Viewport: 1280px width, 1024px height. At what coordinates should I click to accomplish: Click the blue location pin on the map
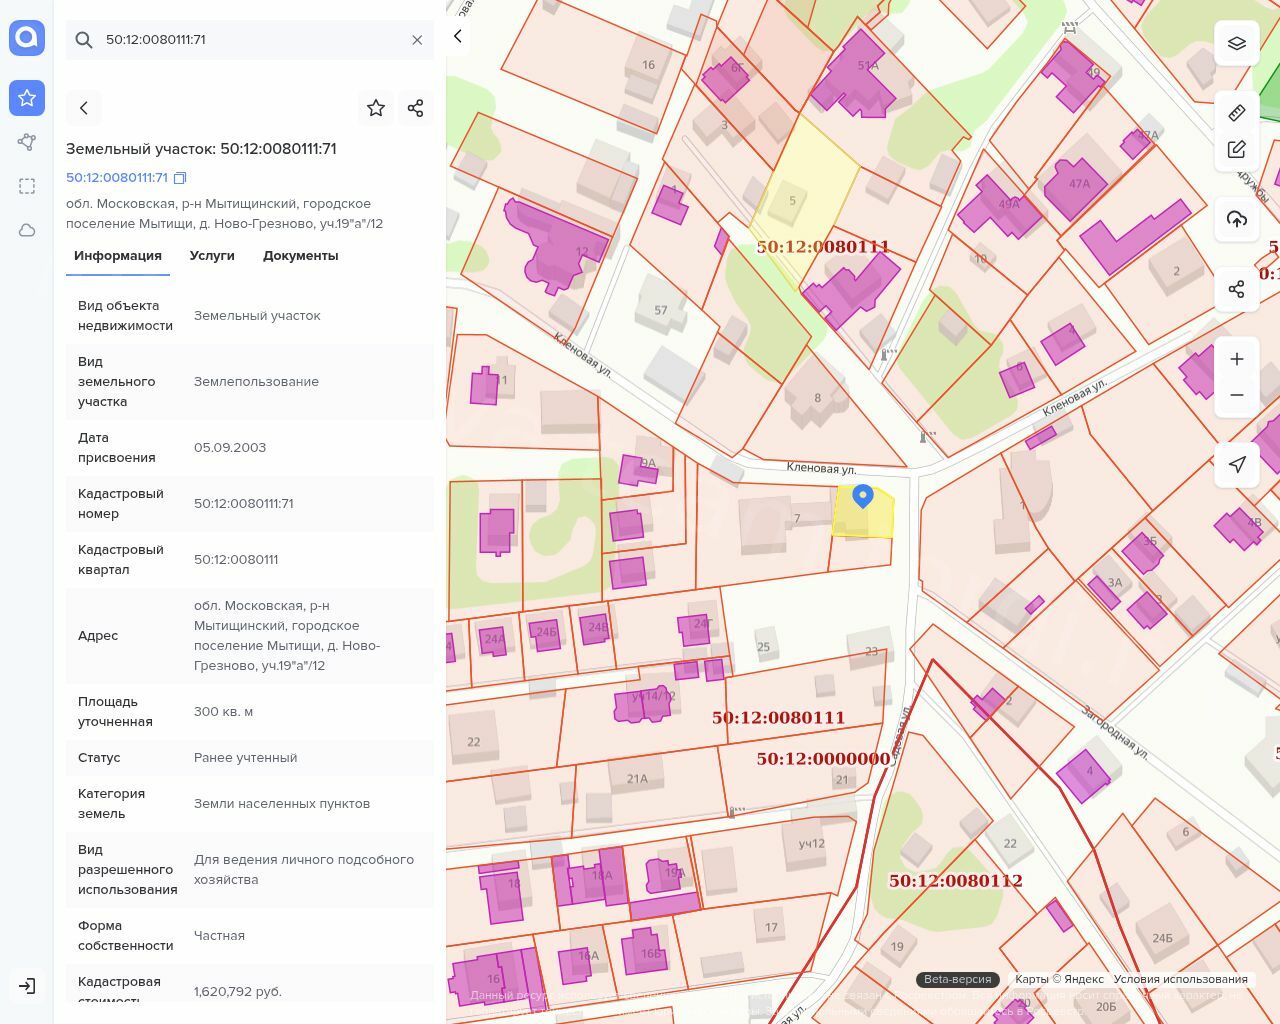click(863, 495)
